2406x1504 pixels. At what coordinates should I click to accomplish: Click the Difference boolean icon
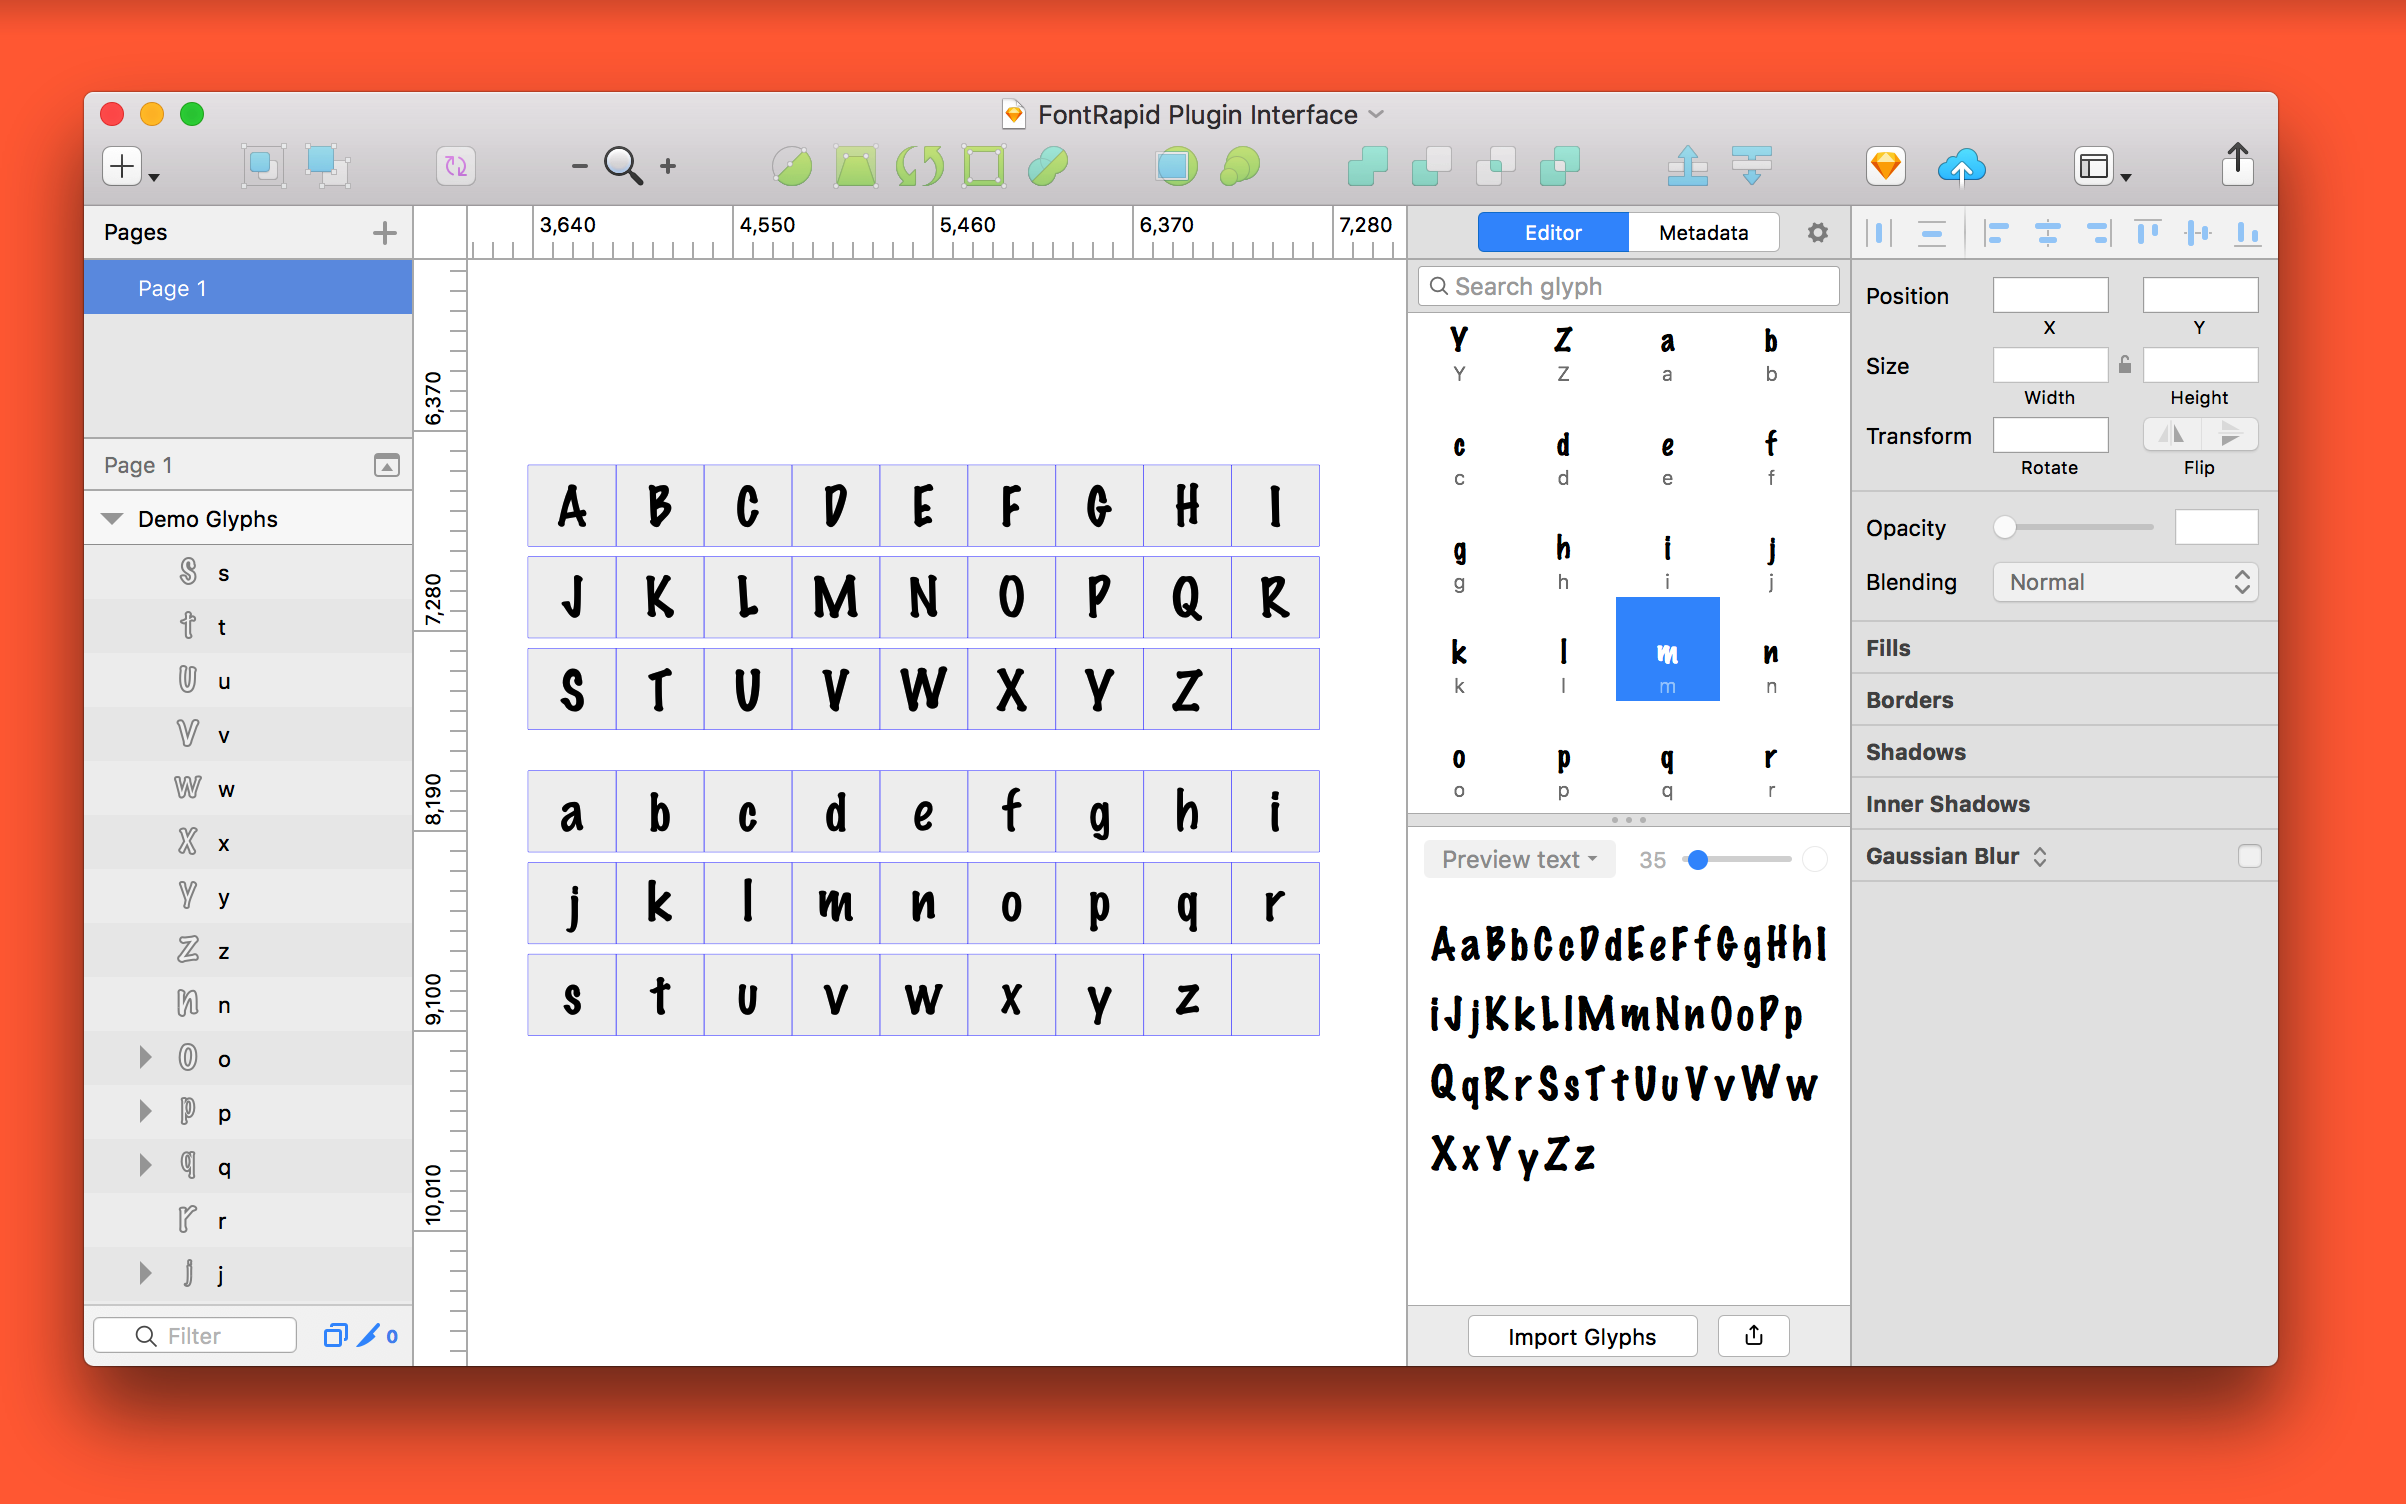(x=1559, y=166)
